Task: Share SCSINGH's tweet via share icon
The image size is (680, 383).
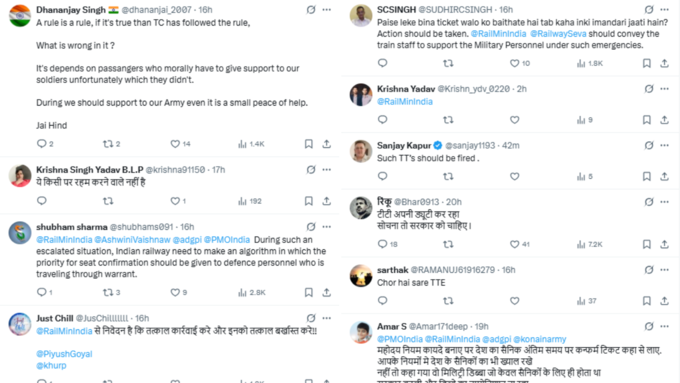Action: coord(664,63)
